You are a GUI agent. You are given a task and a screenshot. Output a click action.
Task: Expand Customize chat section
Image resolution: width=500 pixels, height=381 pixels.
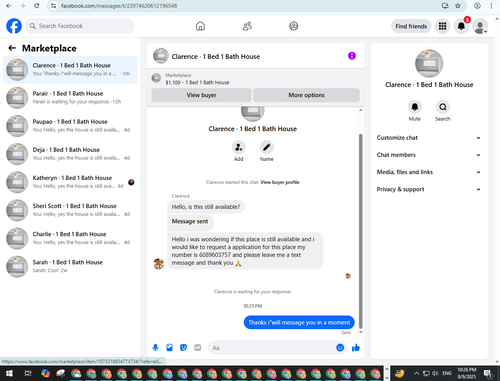[429, 138]
